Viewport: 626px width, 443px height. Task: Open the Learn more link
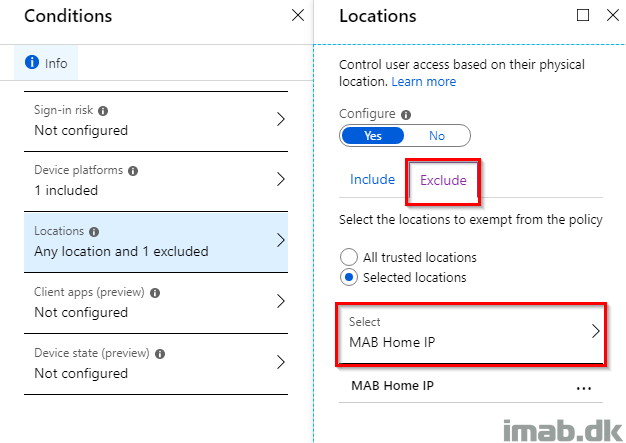(424, 82)
